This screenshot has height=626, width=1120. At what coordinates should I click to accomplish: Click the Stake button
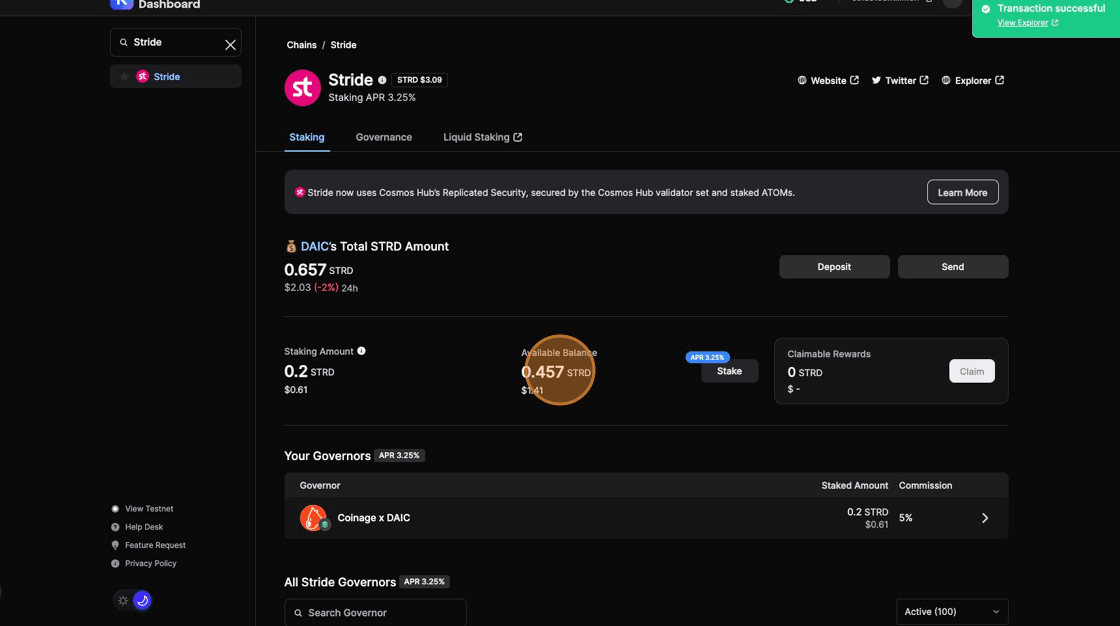(x=729, y=371)
